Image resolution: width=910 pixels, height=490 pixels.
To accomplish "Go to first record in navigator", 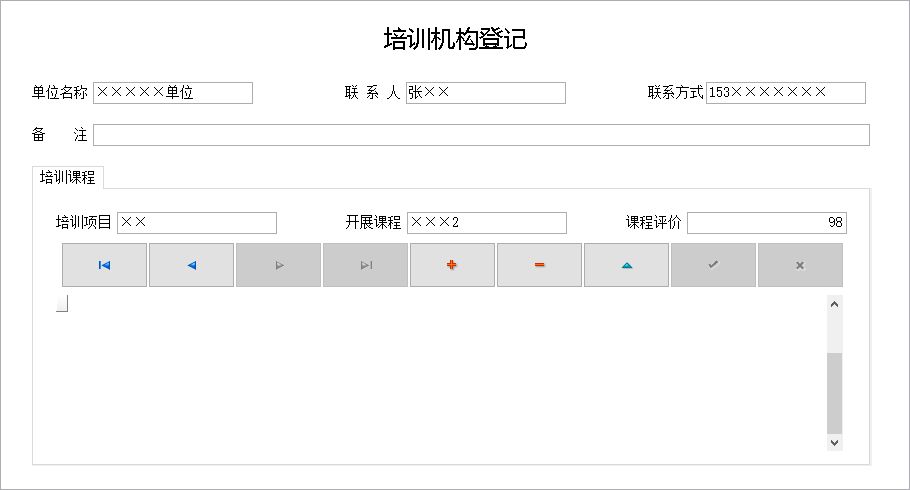I will pos(104,265).
